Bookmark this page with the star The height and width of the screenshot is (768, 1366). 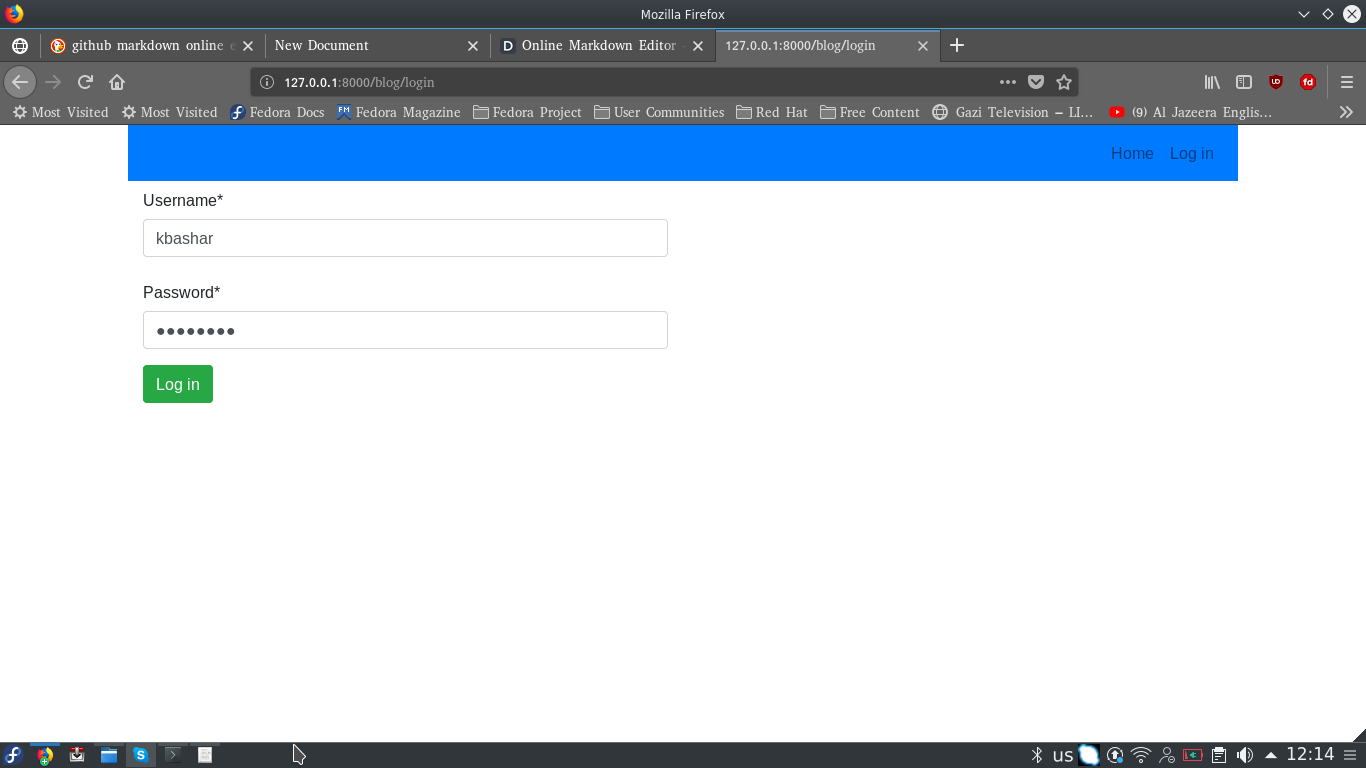1064,82
